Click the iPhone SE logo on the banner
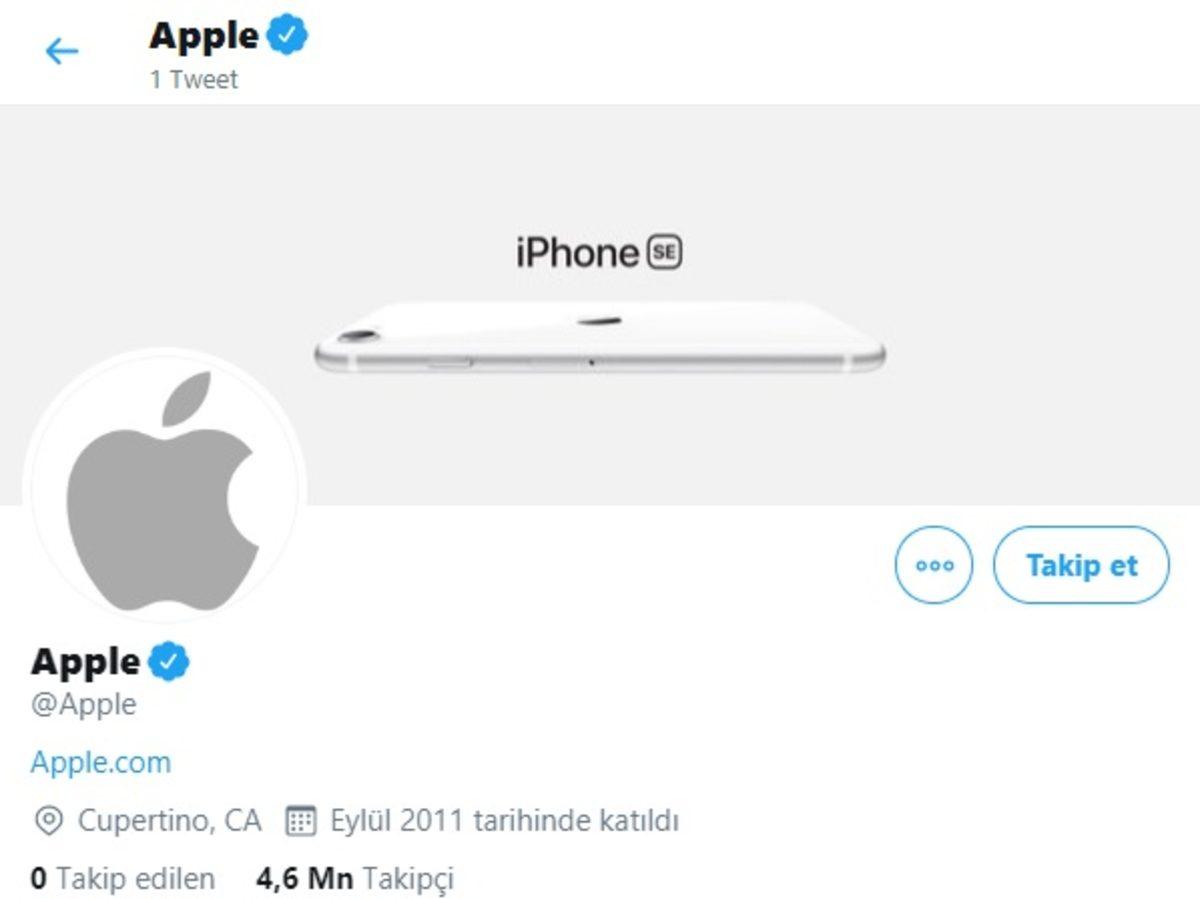The image size is (1200, 899). [598, 251]
